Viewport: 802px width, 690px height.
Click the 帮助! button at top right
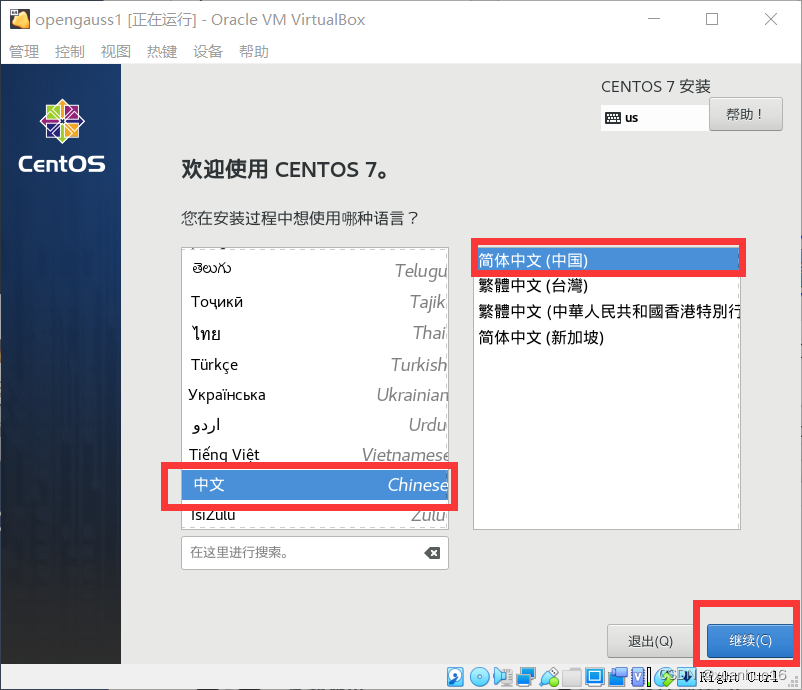[746, 114]
